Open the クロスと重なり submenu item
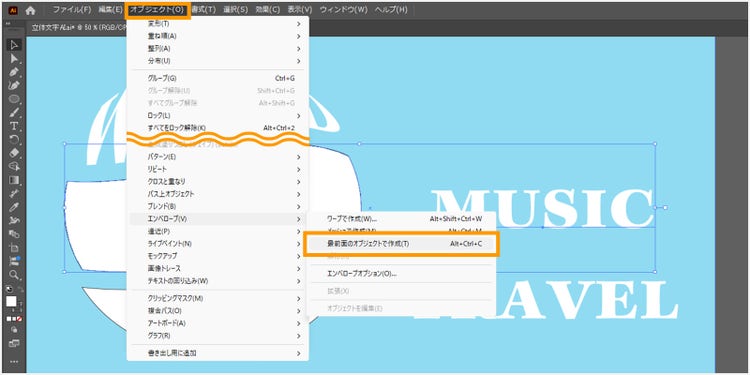 click(x=218, y=182)
